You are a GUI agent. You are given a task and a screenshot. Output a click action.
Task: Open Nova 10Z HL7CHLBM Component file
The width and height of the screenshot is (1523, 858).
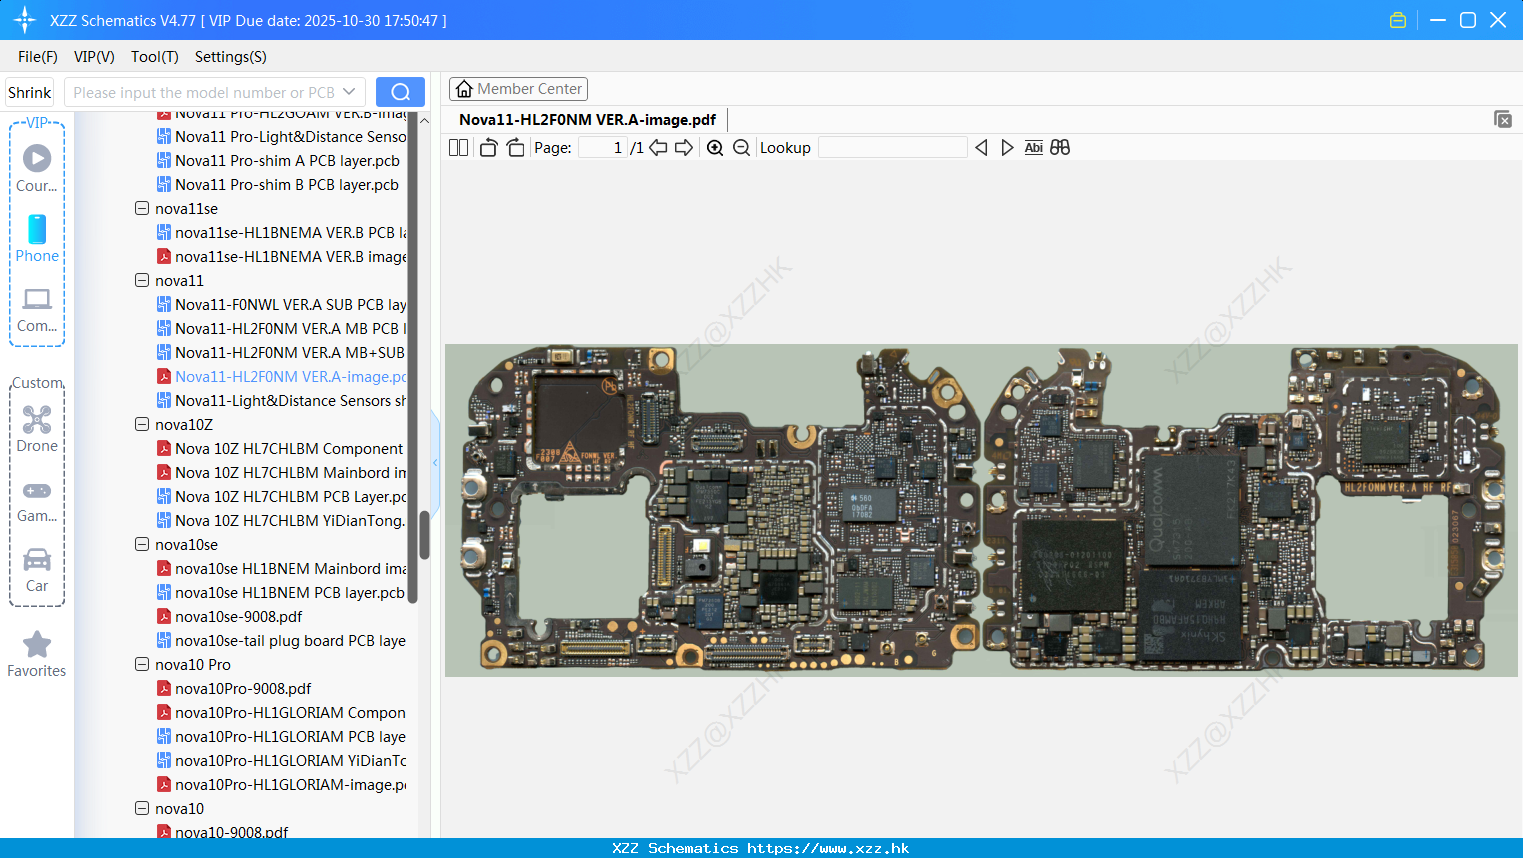(x=281, y=448)
